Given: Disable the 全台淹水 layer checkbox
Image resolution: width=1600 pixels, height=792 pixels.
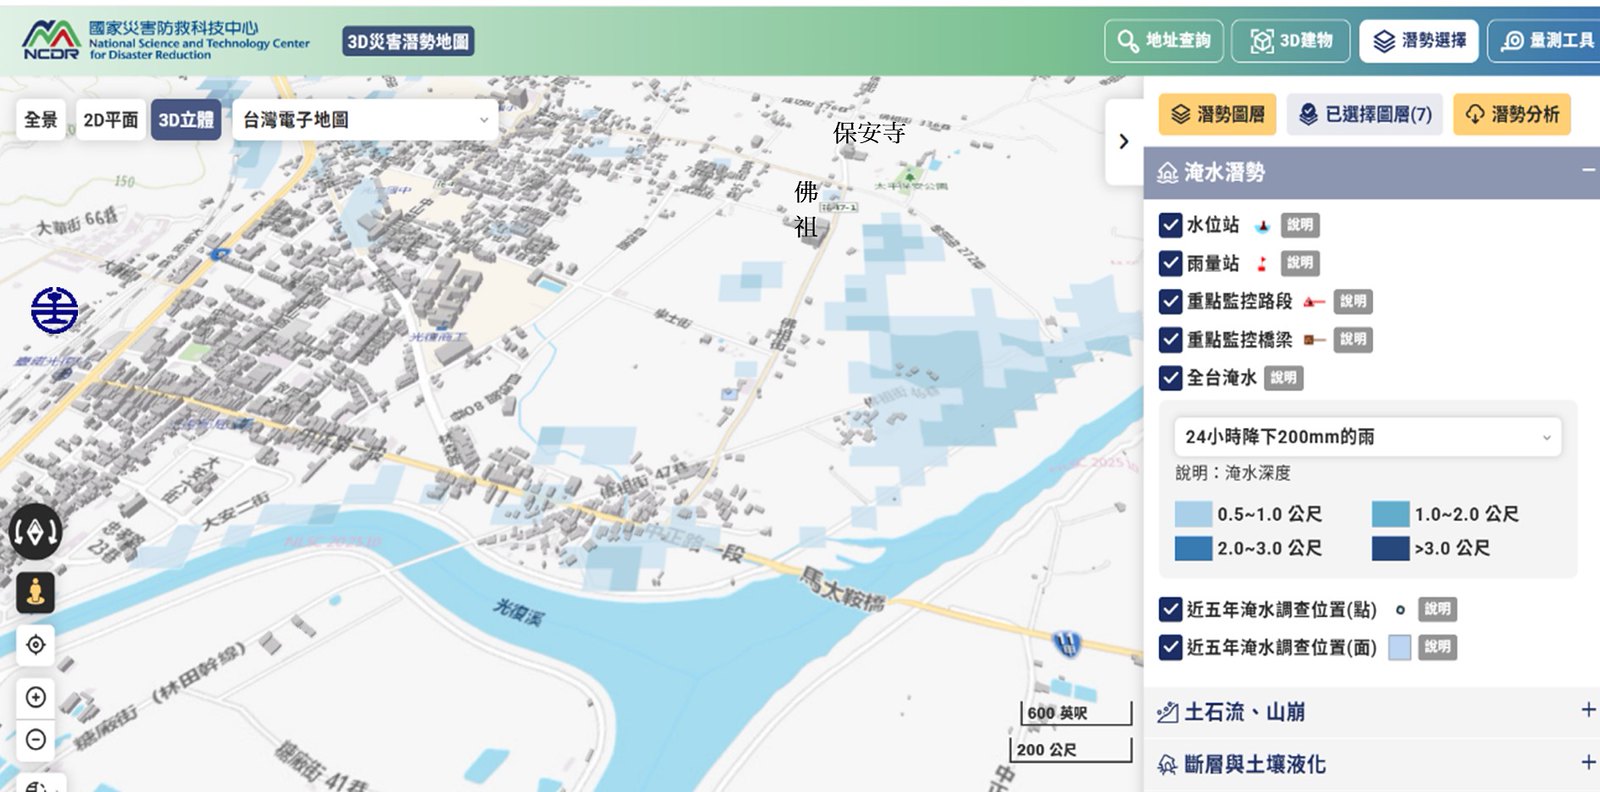Looking at the screenshot, I should [x=1170, y=378].
